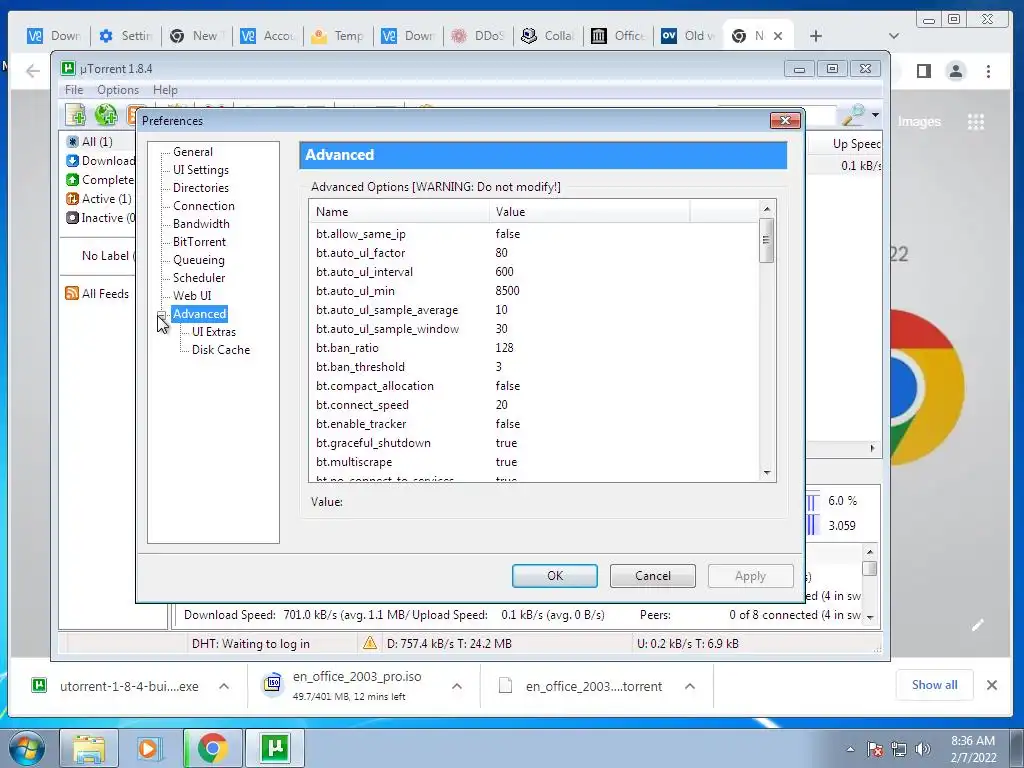Switch to µTorrent from the taskbar
Viewport: 1024px width, 768px height.
coord(275,748)
